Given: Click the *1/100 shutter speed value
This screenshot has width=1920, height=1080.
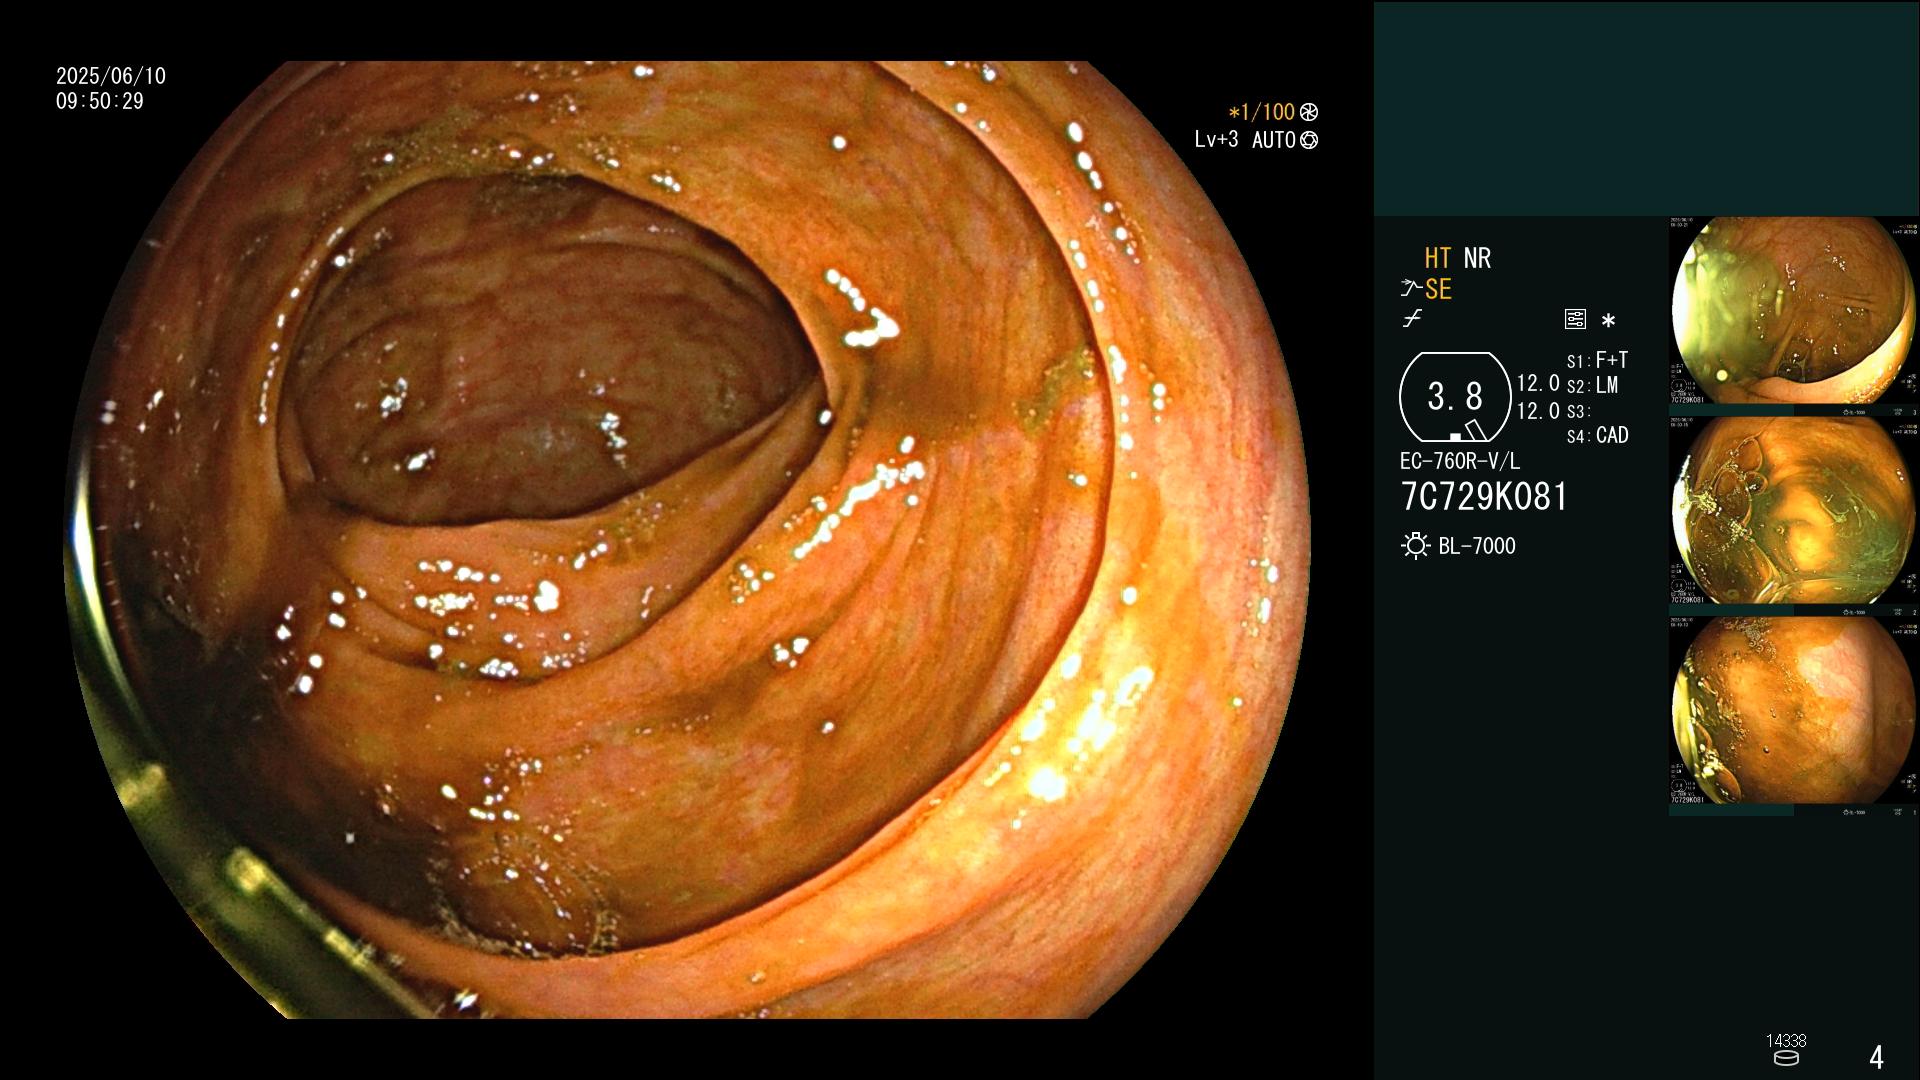Looking at the screenshot, I should [1261, 112].
